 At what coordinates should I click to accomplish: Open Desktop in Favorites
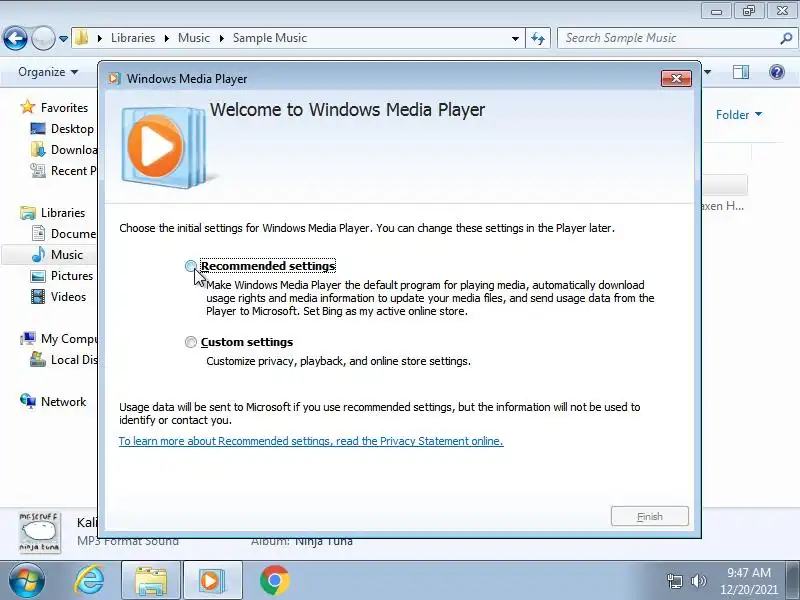coord(72,129)
